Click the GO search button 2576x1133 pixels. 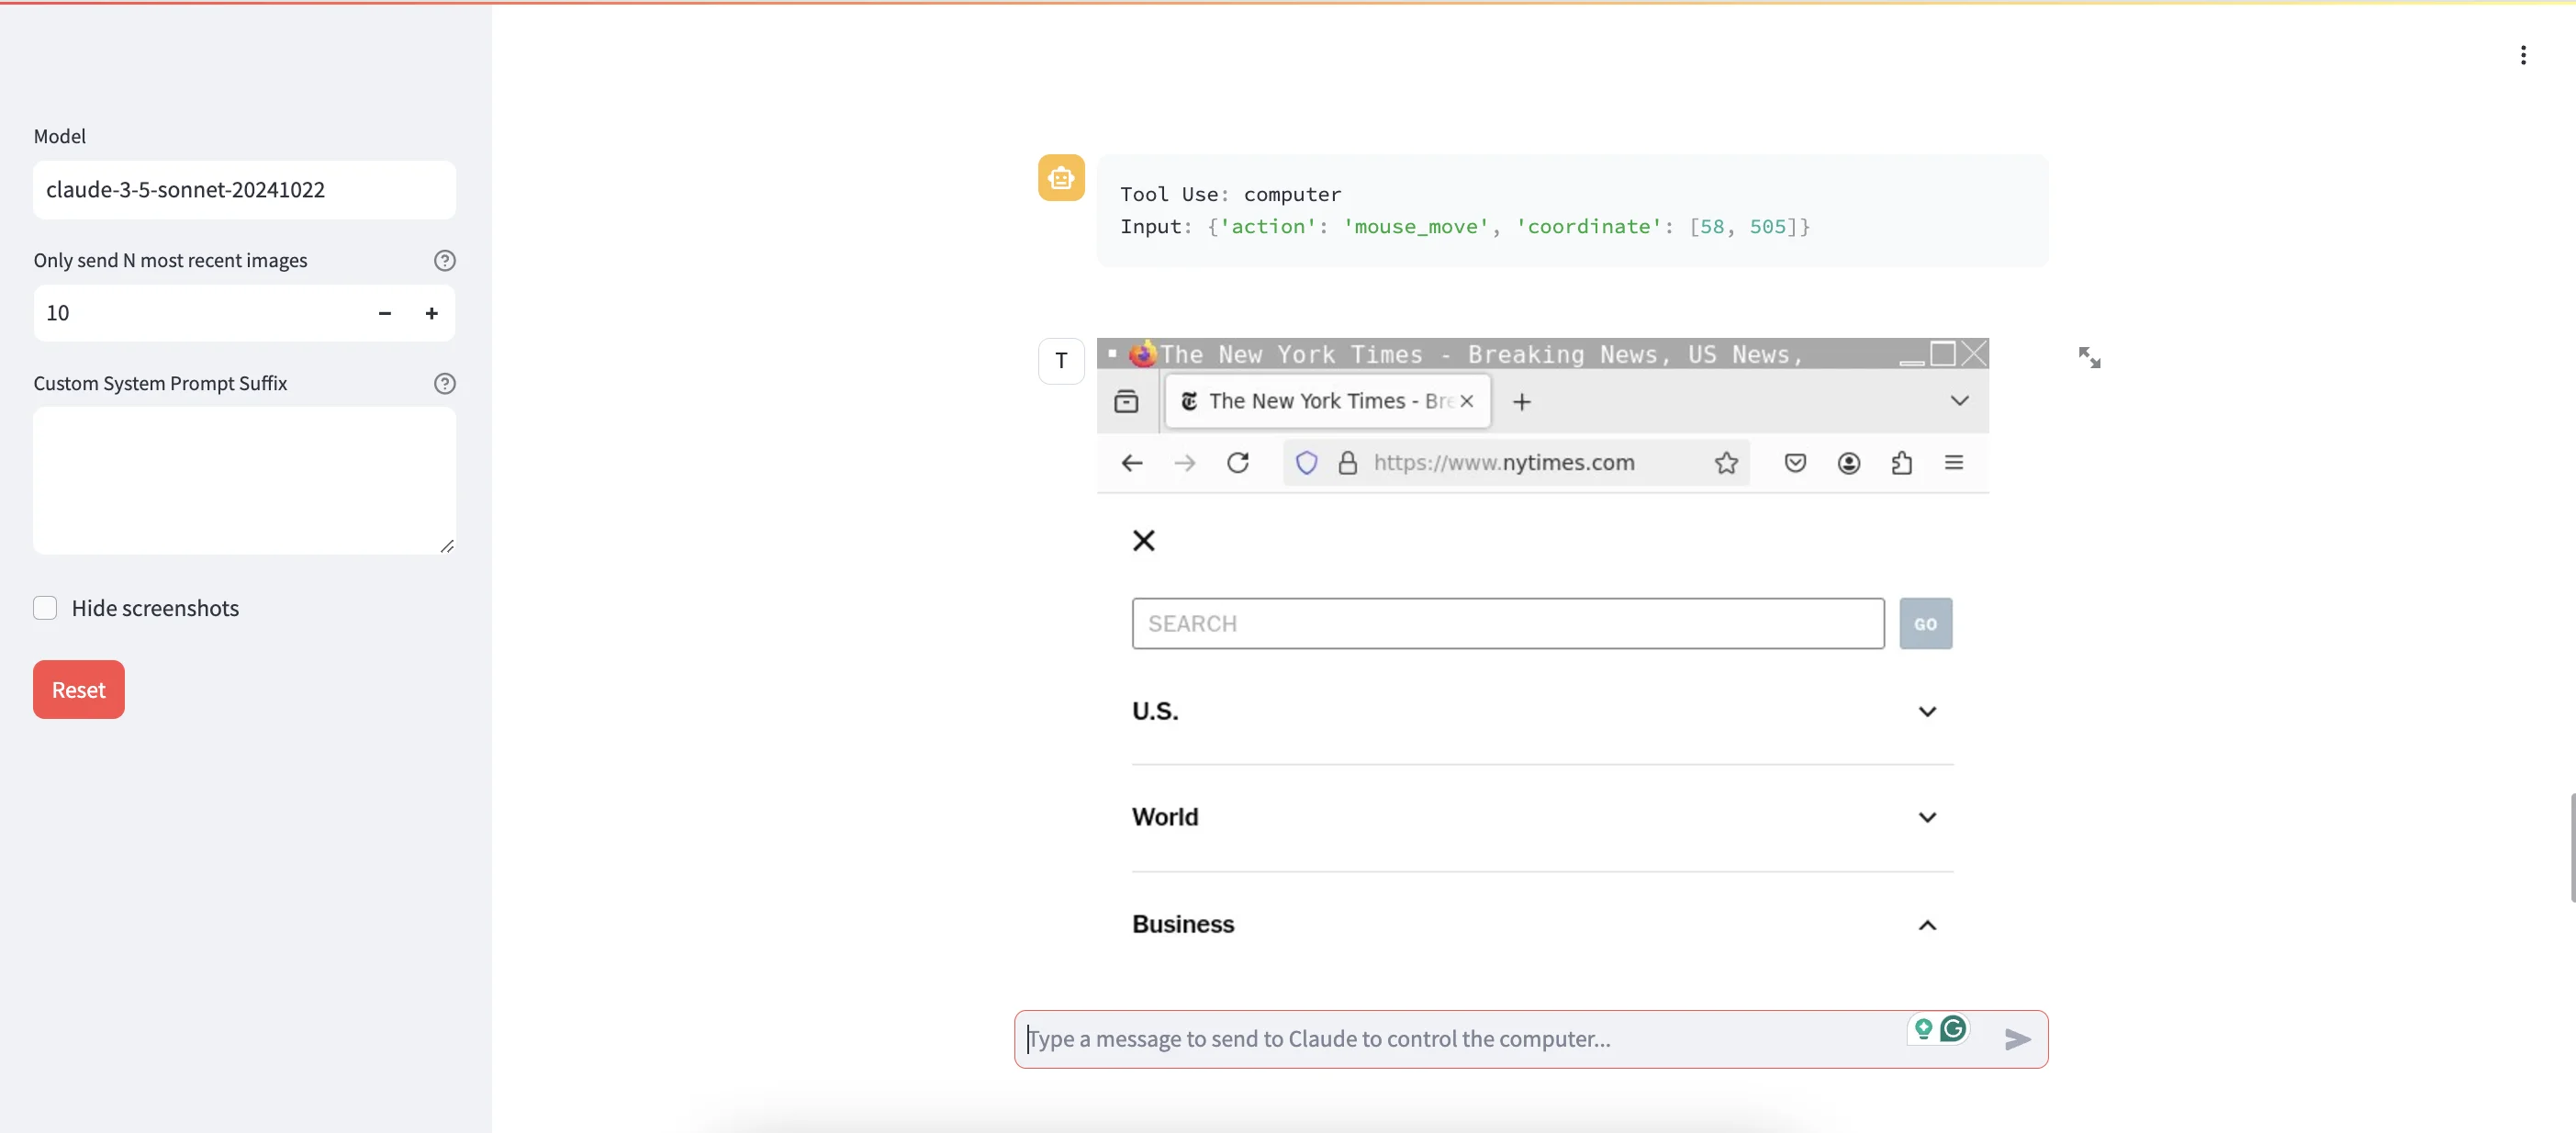coord(1925,624)
